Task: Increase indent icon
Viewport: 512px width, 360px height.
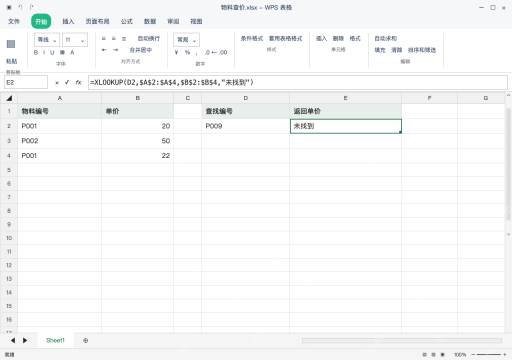Action: pyautogui.click(x=115, y=50)
